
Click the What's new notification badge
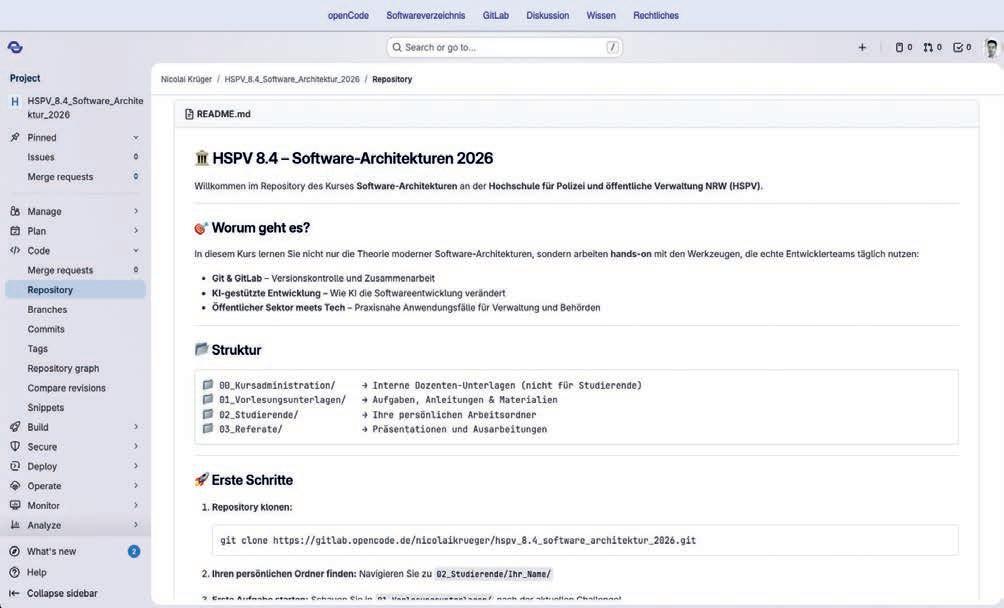click(x=134, y=551)
